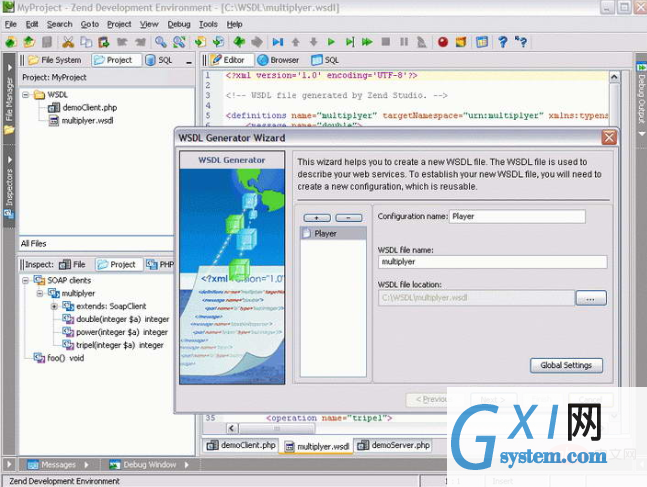Screen dimensions: 647x487
Task: Click the Step Over play-bar icon
Action: (349, 42)
